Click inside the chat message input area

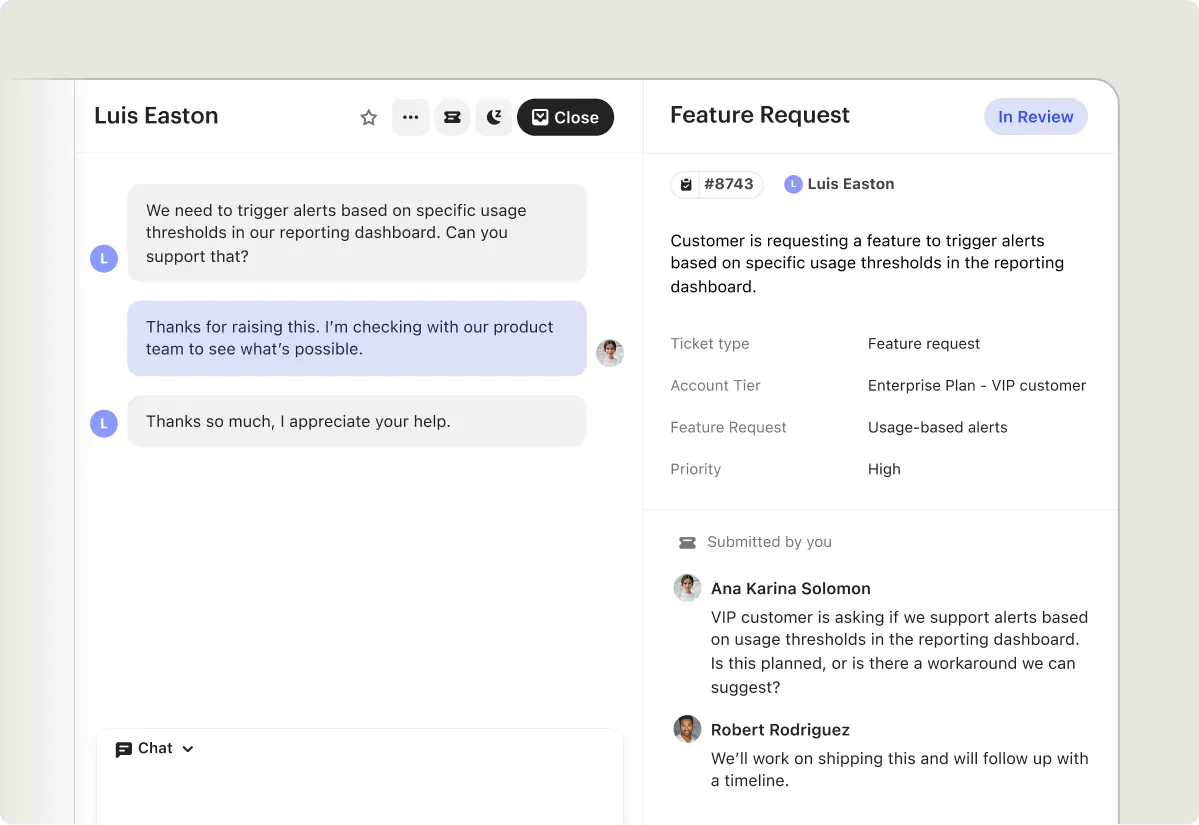click(360, 790)
